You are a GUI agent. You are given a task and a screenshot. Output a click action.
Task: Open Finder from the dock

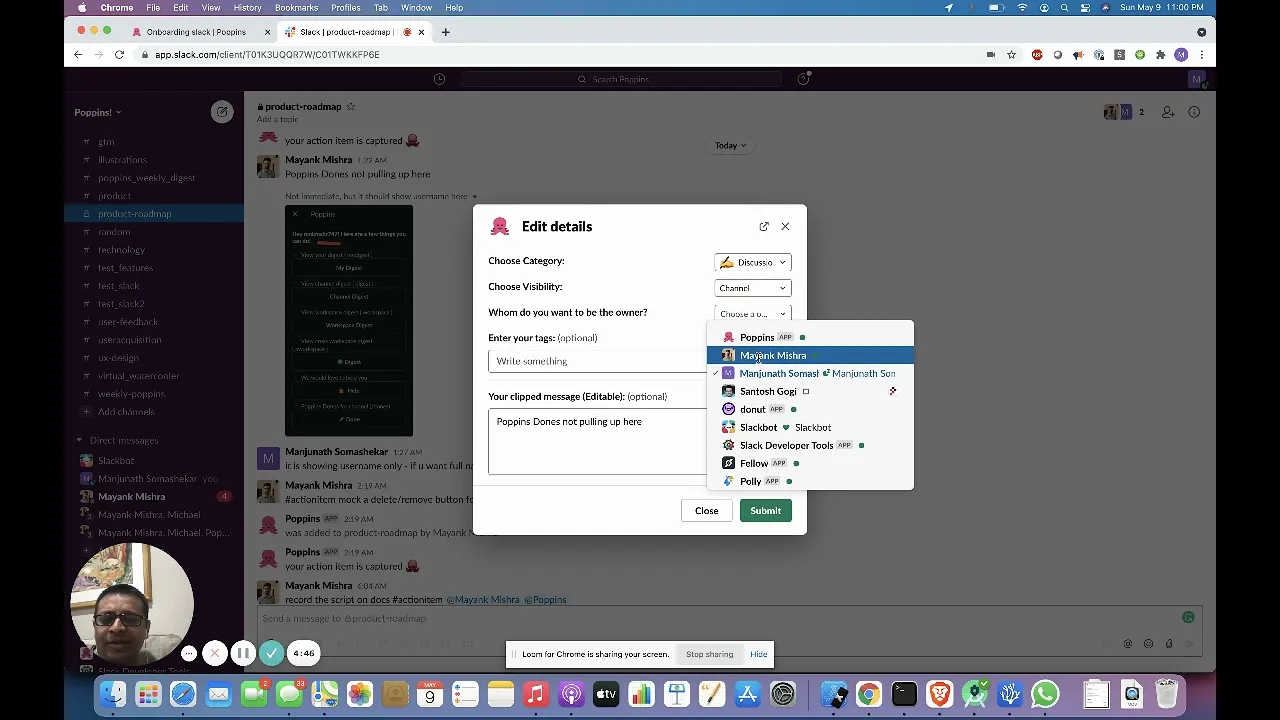[x=113, y=694]
